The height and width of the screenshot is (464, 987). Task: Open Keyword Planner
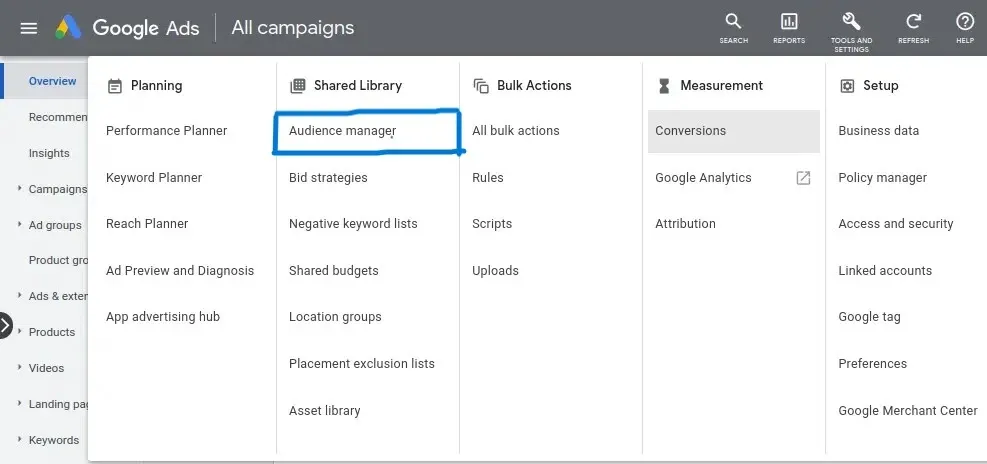(154, 178)
